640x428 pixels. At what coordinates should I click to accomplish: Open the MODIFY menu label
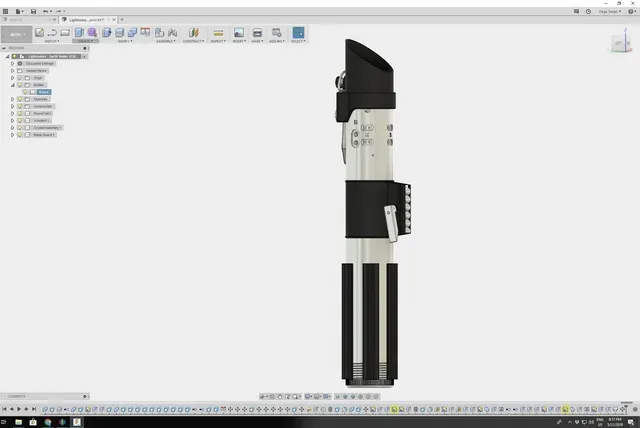(125, 41)
